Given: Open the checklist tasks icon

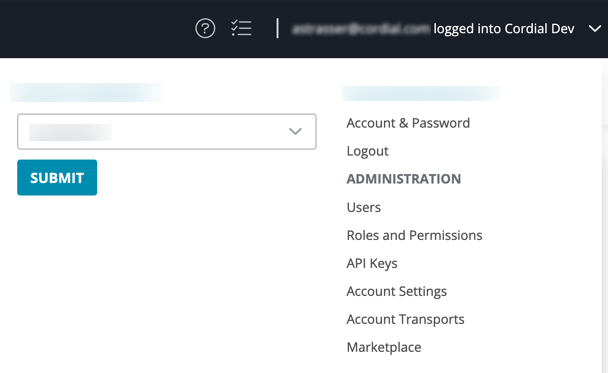Looking at the screenshot, I should pyautogui.click(x=241, y=28).
